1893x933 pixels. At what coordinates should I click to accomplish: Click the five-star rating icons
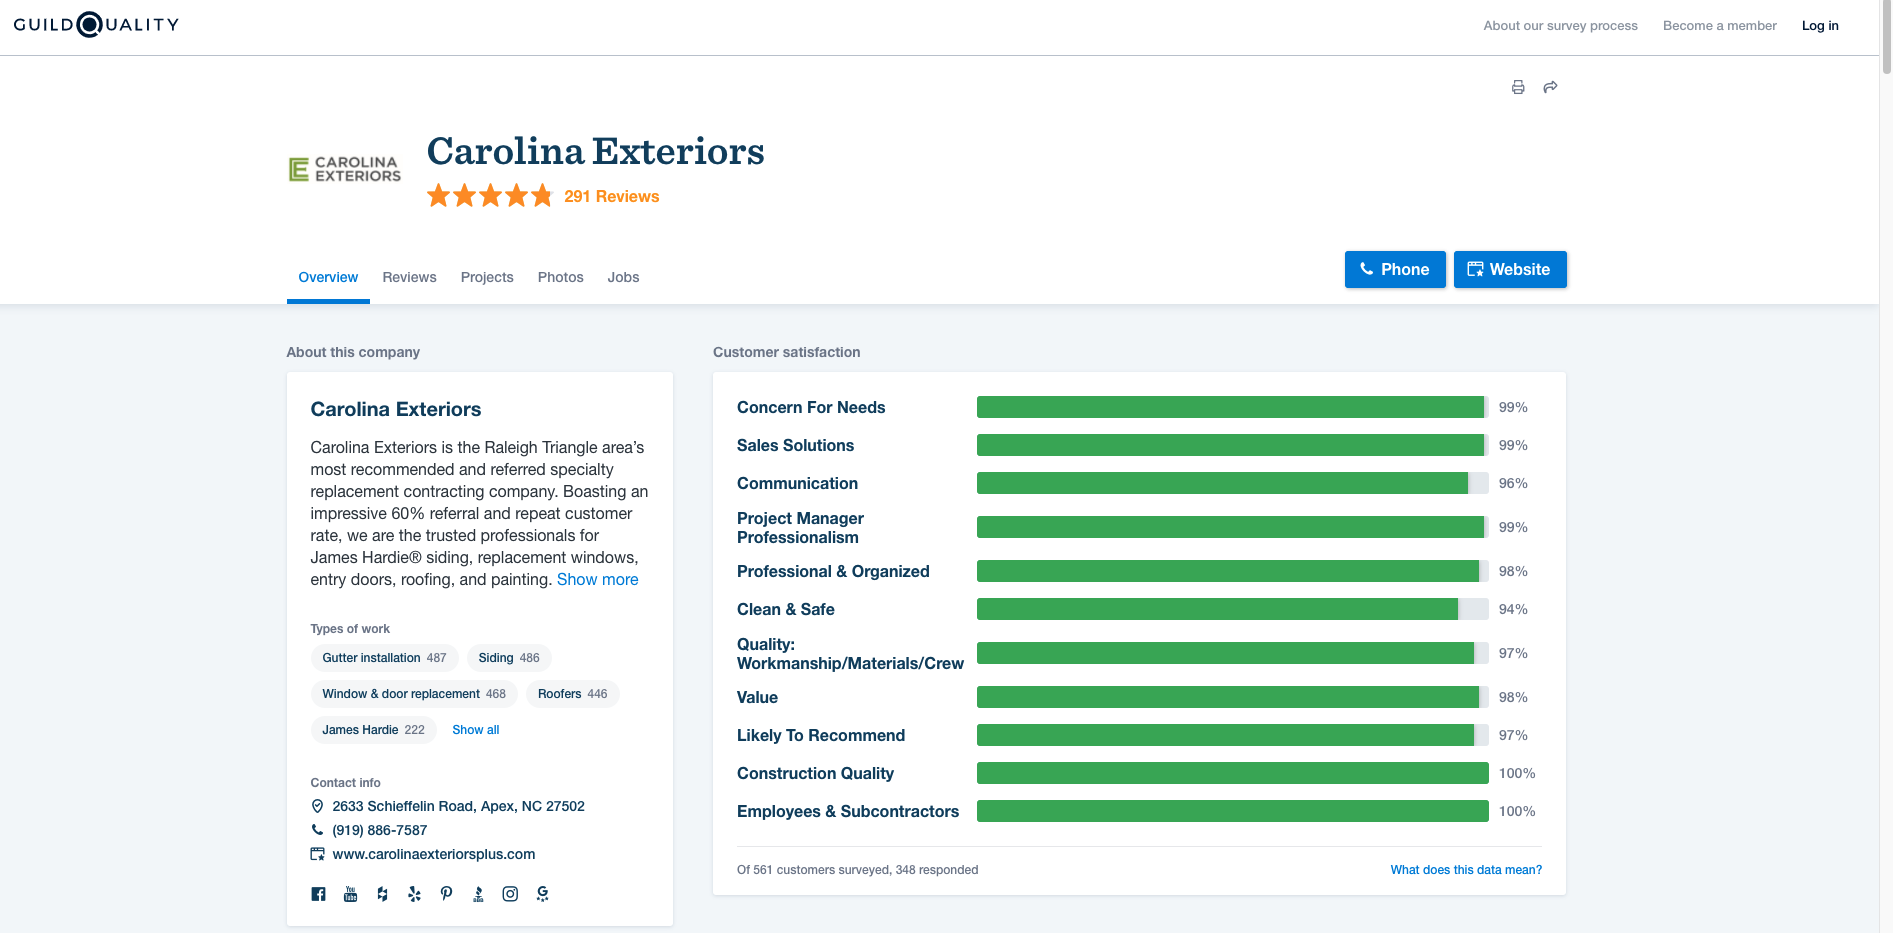pos(490,196)
